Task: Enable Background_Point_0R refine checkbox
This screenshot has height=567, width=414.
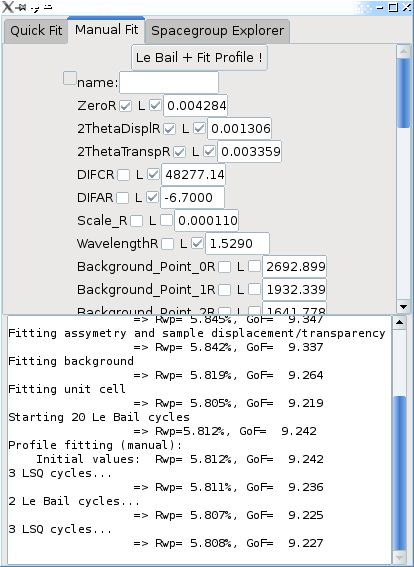Action: [x=225, y=267]
